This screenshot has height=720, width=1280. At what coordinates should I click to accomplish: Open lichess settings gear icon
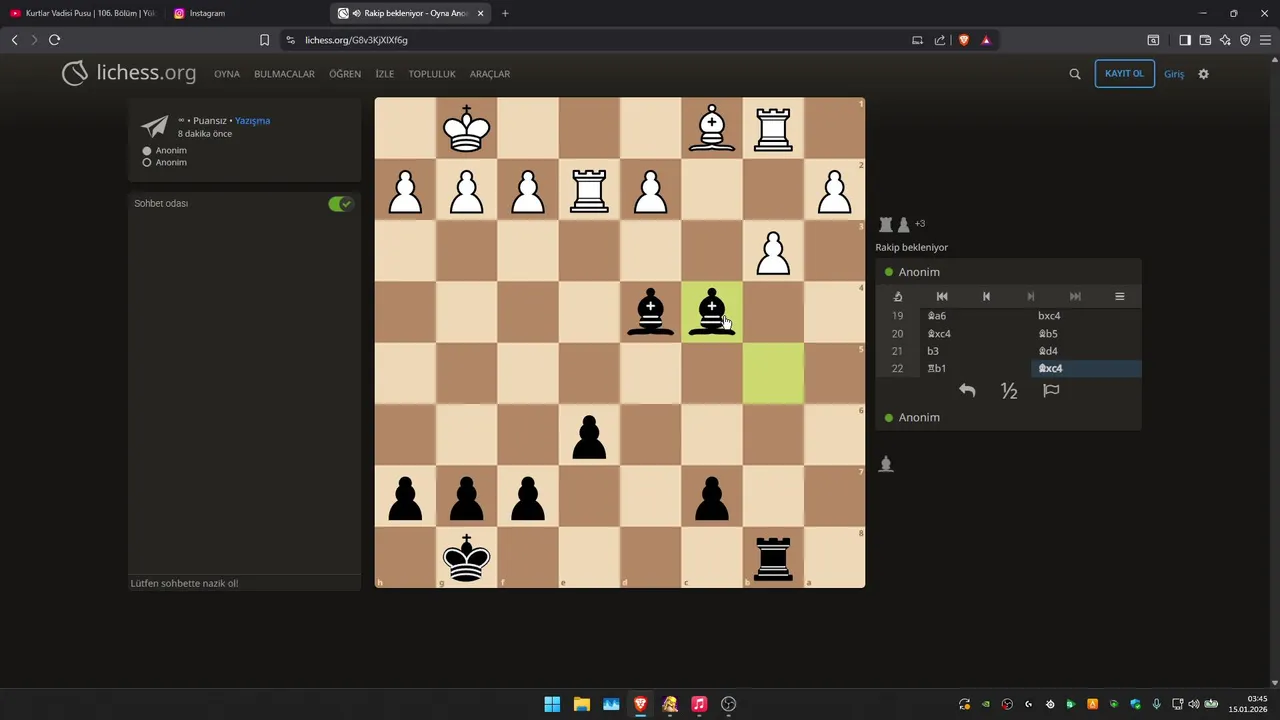(1204, 74)
